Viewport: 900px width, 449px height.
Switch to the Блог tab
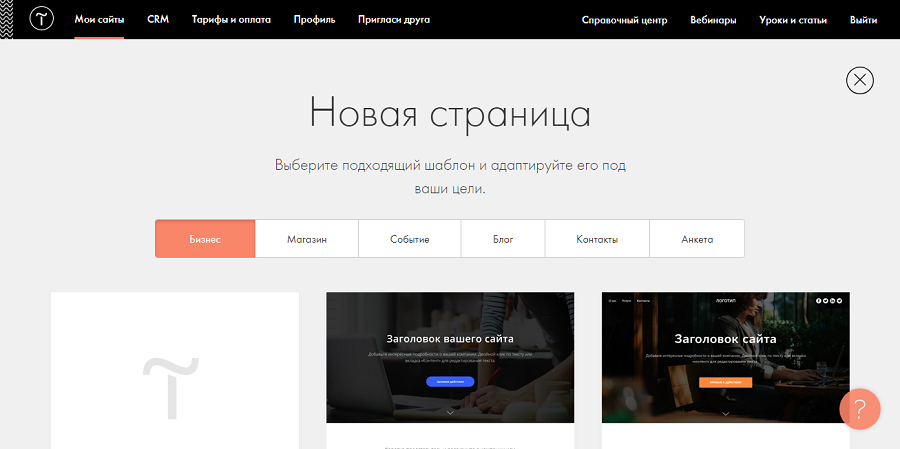(503, 239)
